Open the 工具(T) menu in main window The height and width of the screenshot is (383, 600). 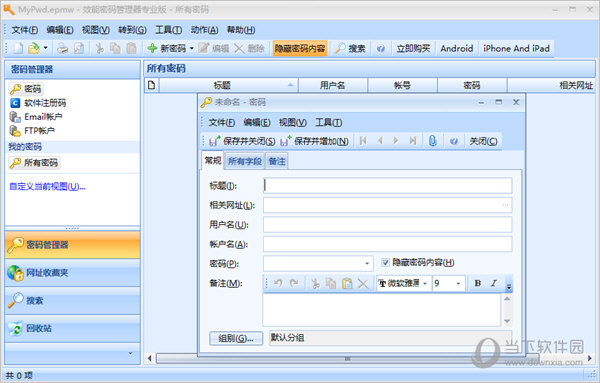(x=168, y=30)
